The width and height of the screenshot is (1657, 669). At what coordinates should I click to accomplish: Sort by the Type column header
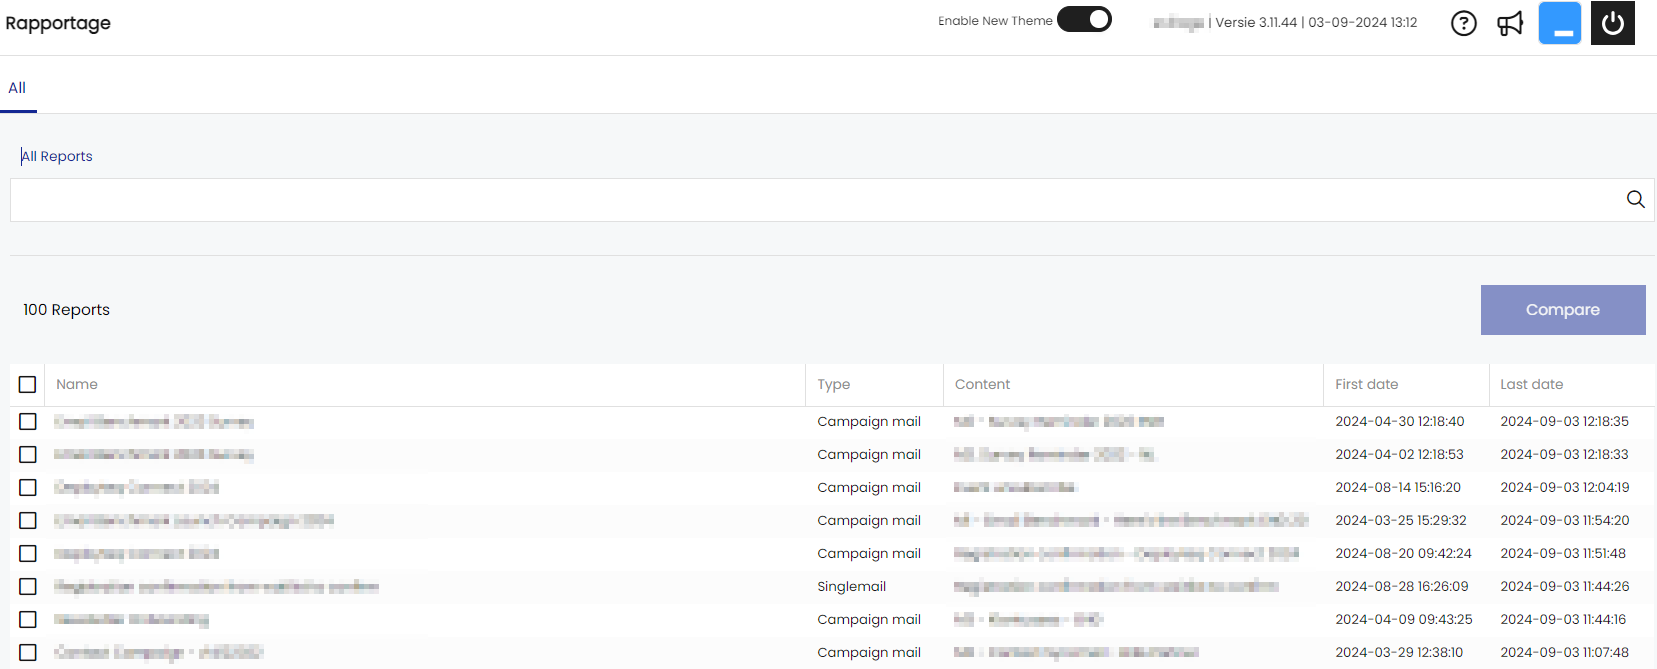point(833,384)
